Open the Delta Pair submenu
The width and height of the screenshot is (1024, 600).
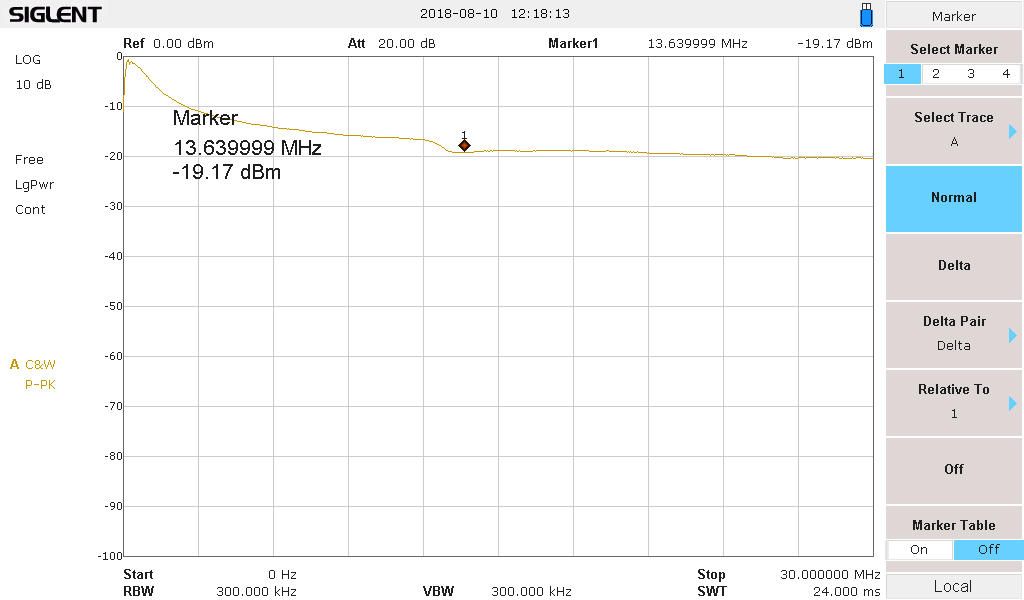[x=953, y=334]
